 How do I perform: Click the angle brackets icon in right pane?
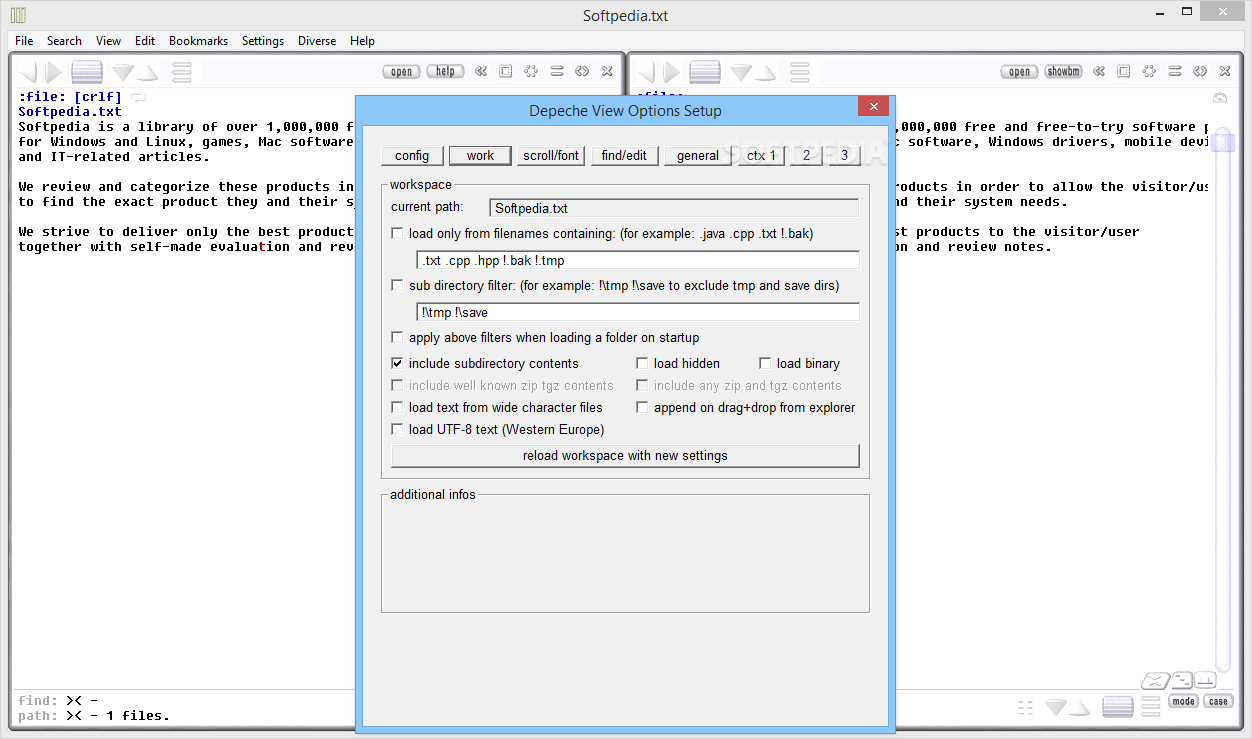pyautogui.click(x=1200, y=71)
